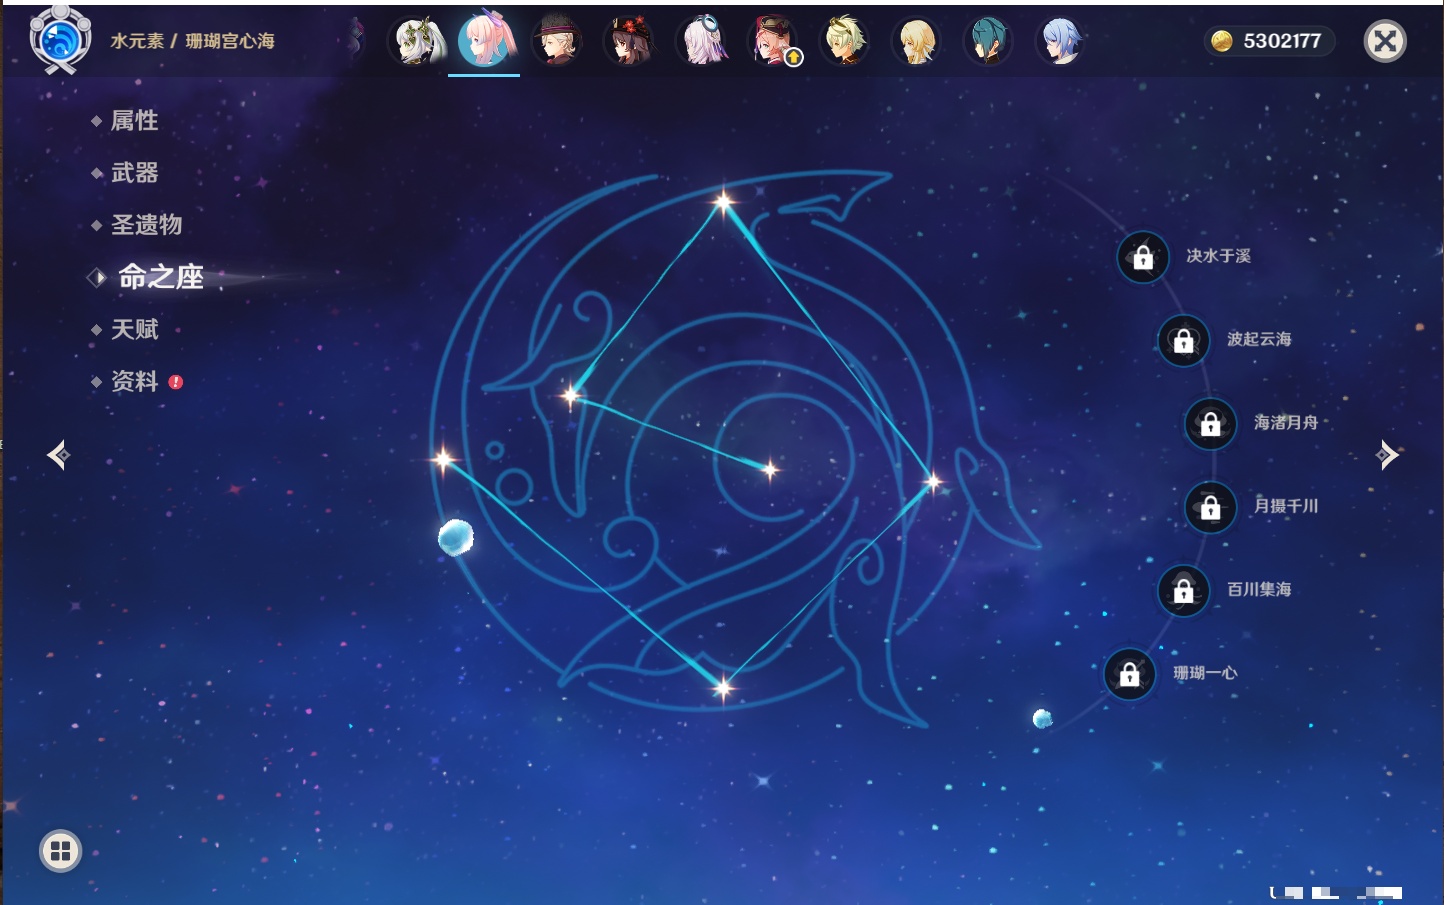The height and width of the screenshot is (905, 1444).
Task: Select the blonde Traveler avatar
Action: [x=916, y=42]
